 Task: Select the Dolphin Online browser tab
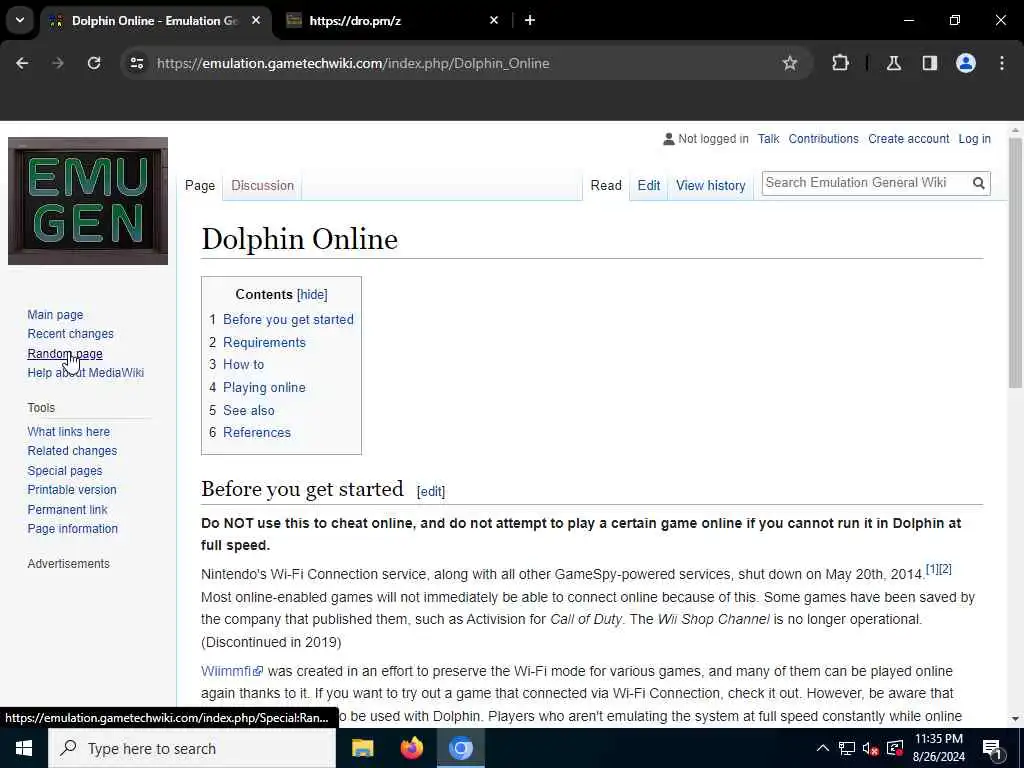coord(155,20)
